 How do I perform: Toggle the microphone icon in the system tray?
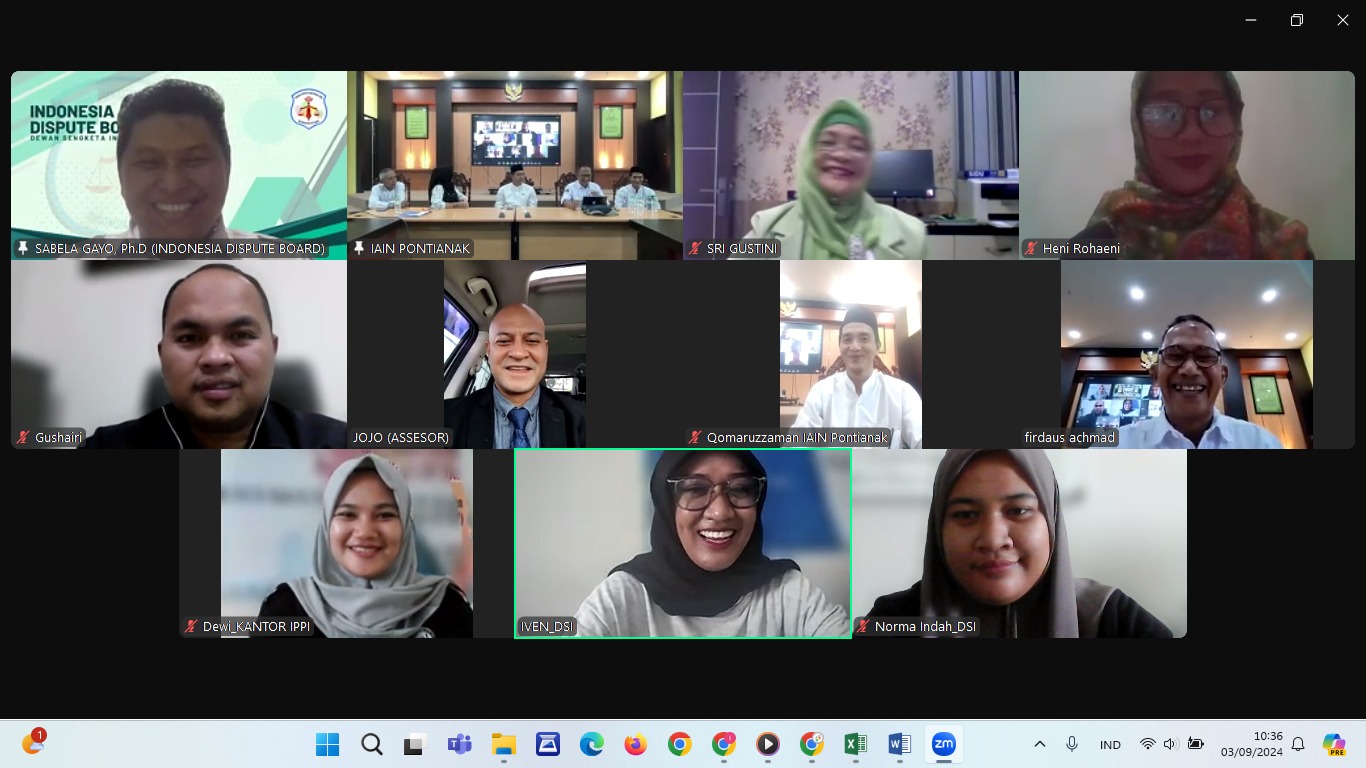(x=1072, y=744)
